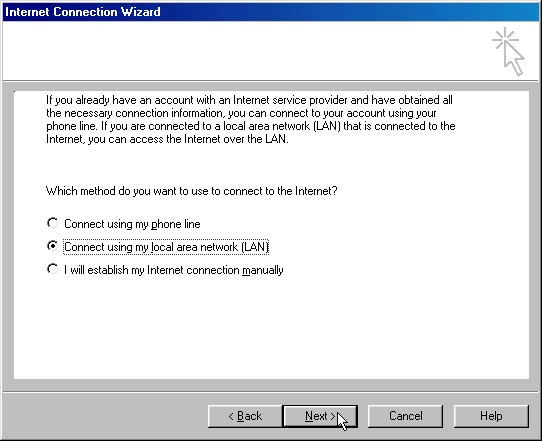Screen dimensions: 542x441
Task: Go to the previous step with Back
Action: click(245, 416)
